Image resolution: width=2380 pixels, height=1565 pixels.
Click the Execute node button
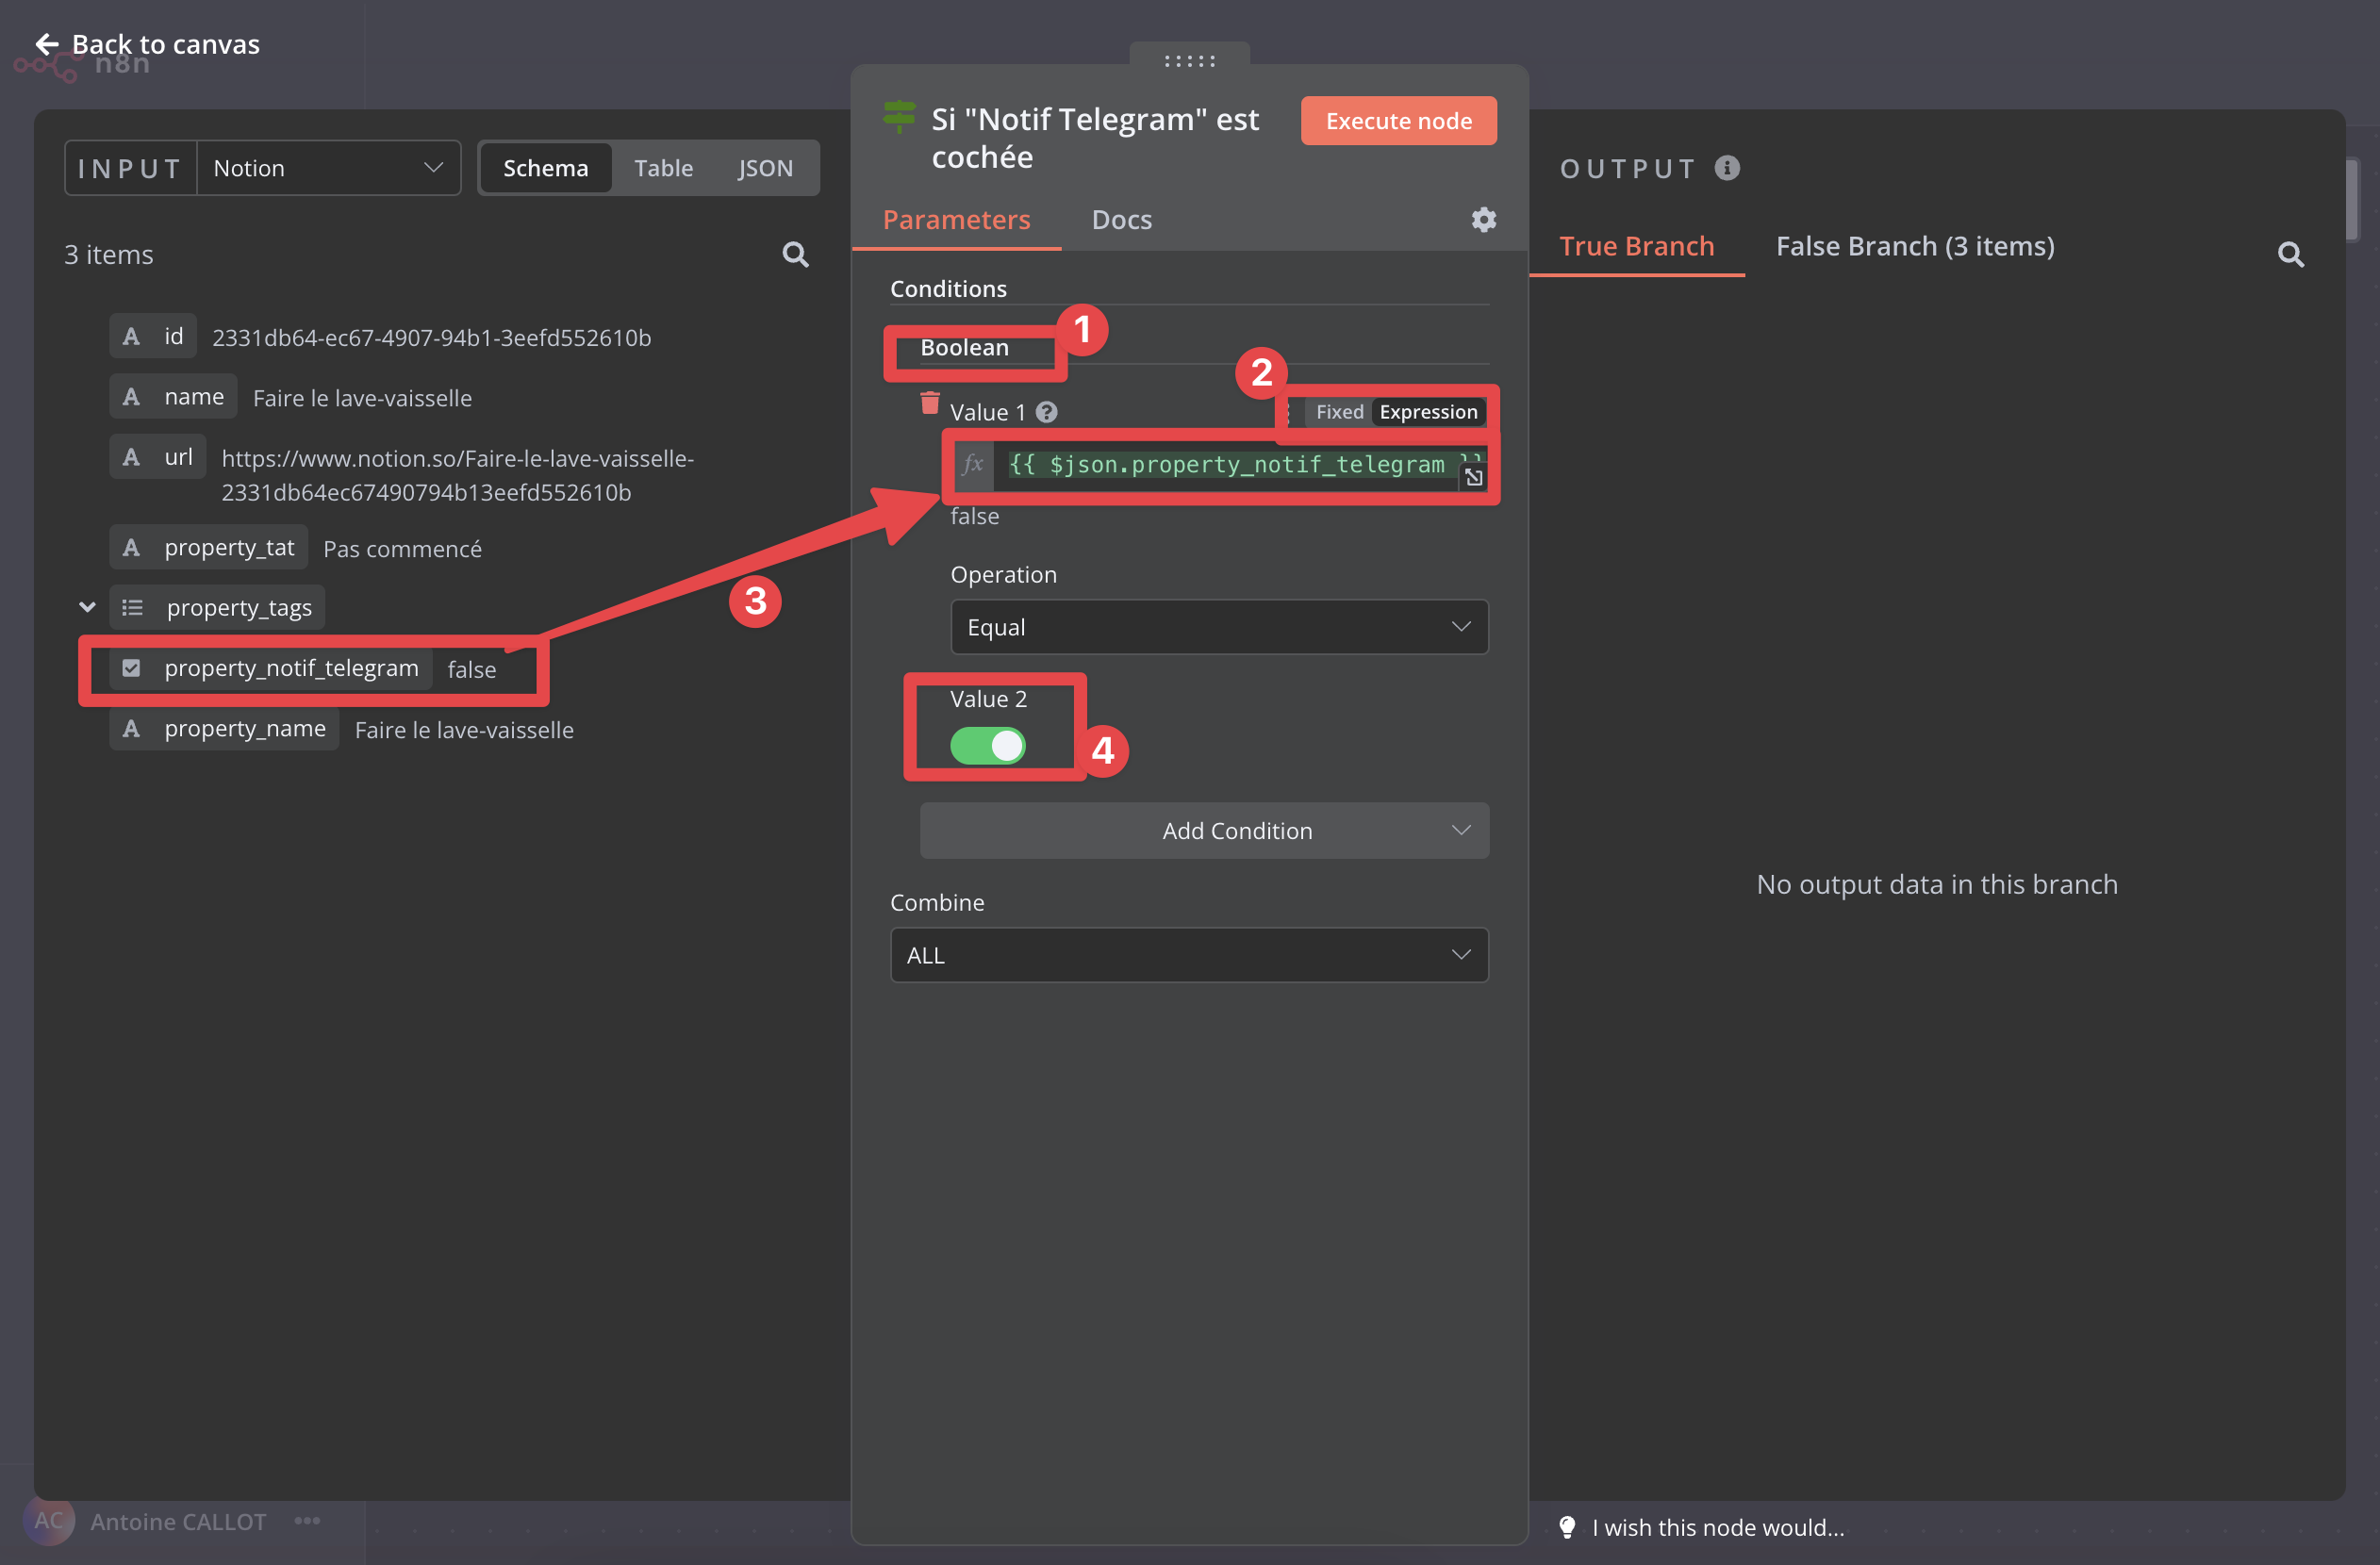pyautogui.click(x=1398, y=121)
